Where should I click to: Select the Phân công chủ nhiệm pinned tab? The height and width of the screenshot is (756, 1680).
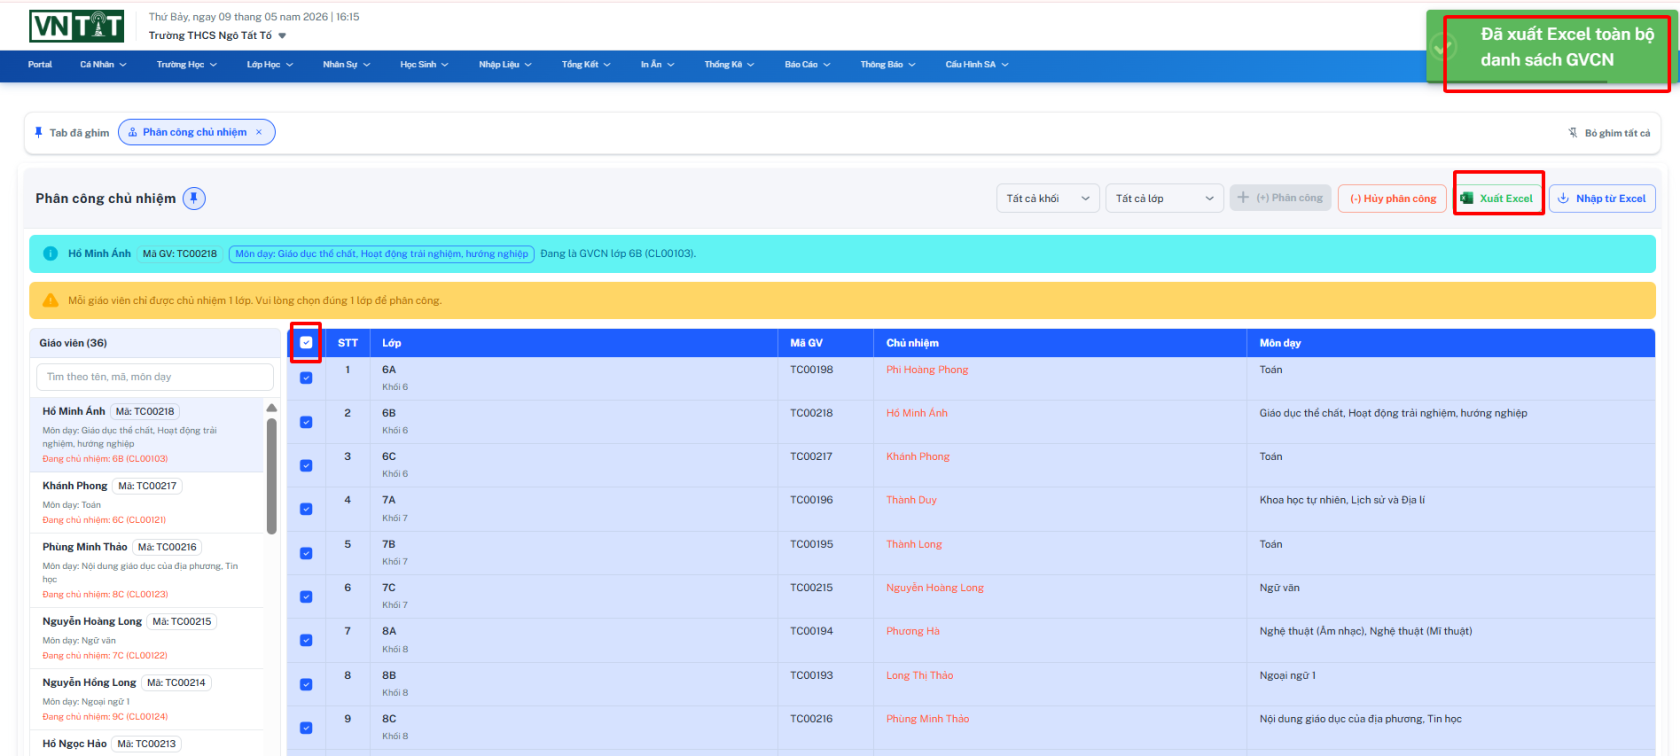[x=196, y=132]
